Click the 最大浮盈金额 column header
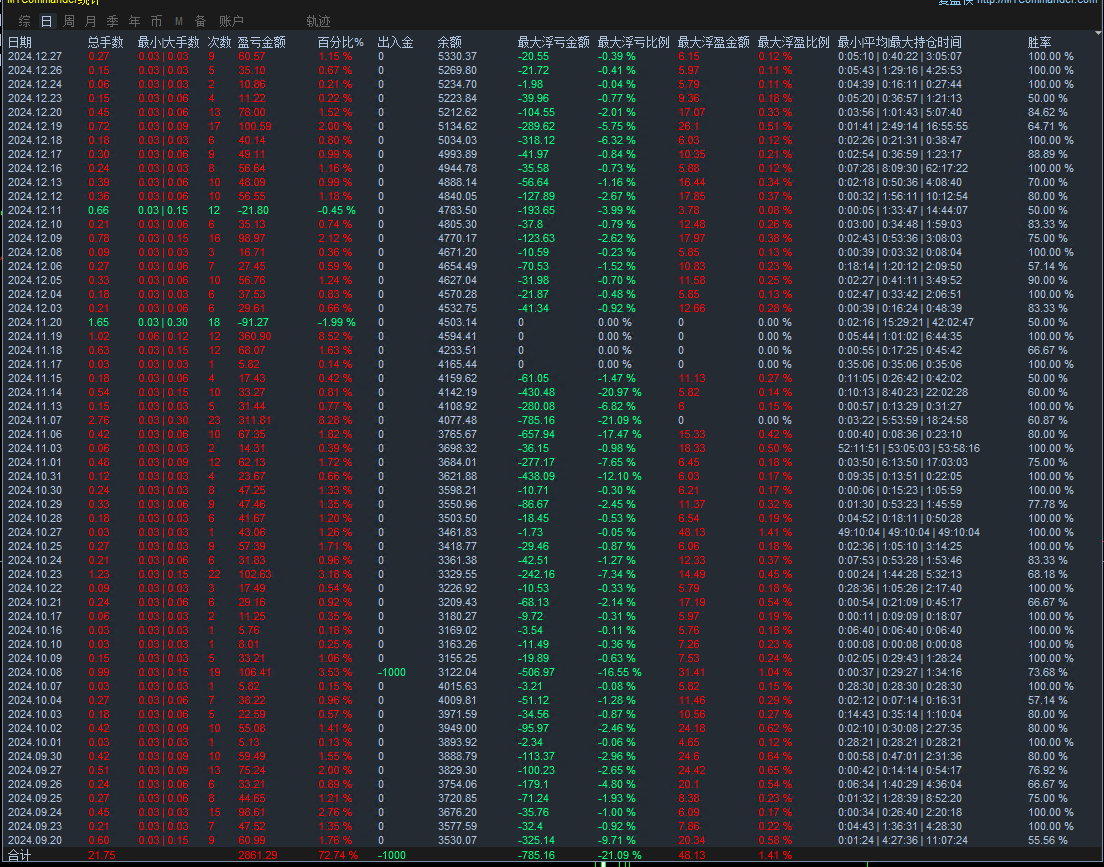 713,42
